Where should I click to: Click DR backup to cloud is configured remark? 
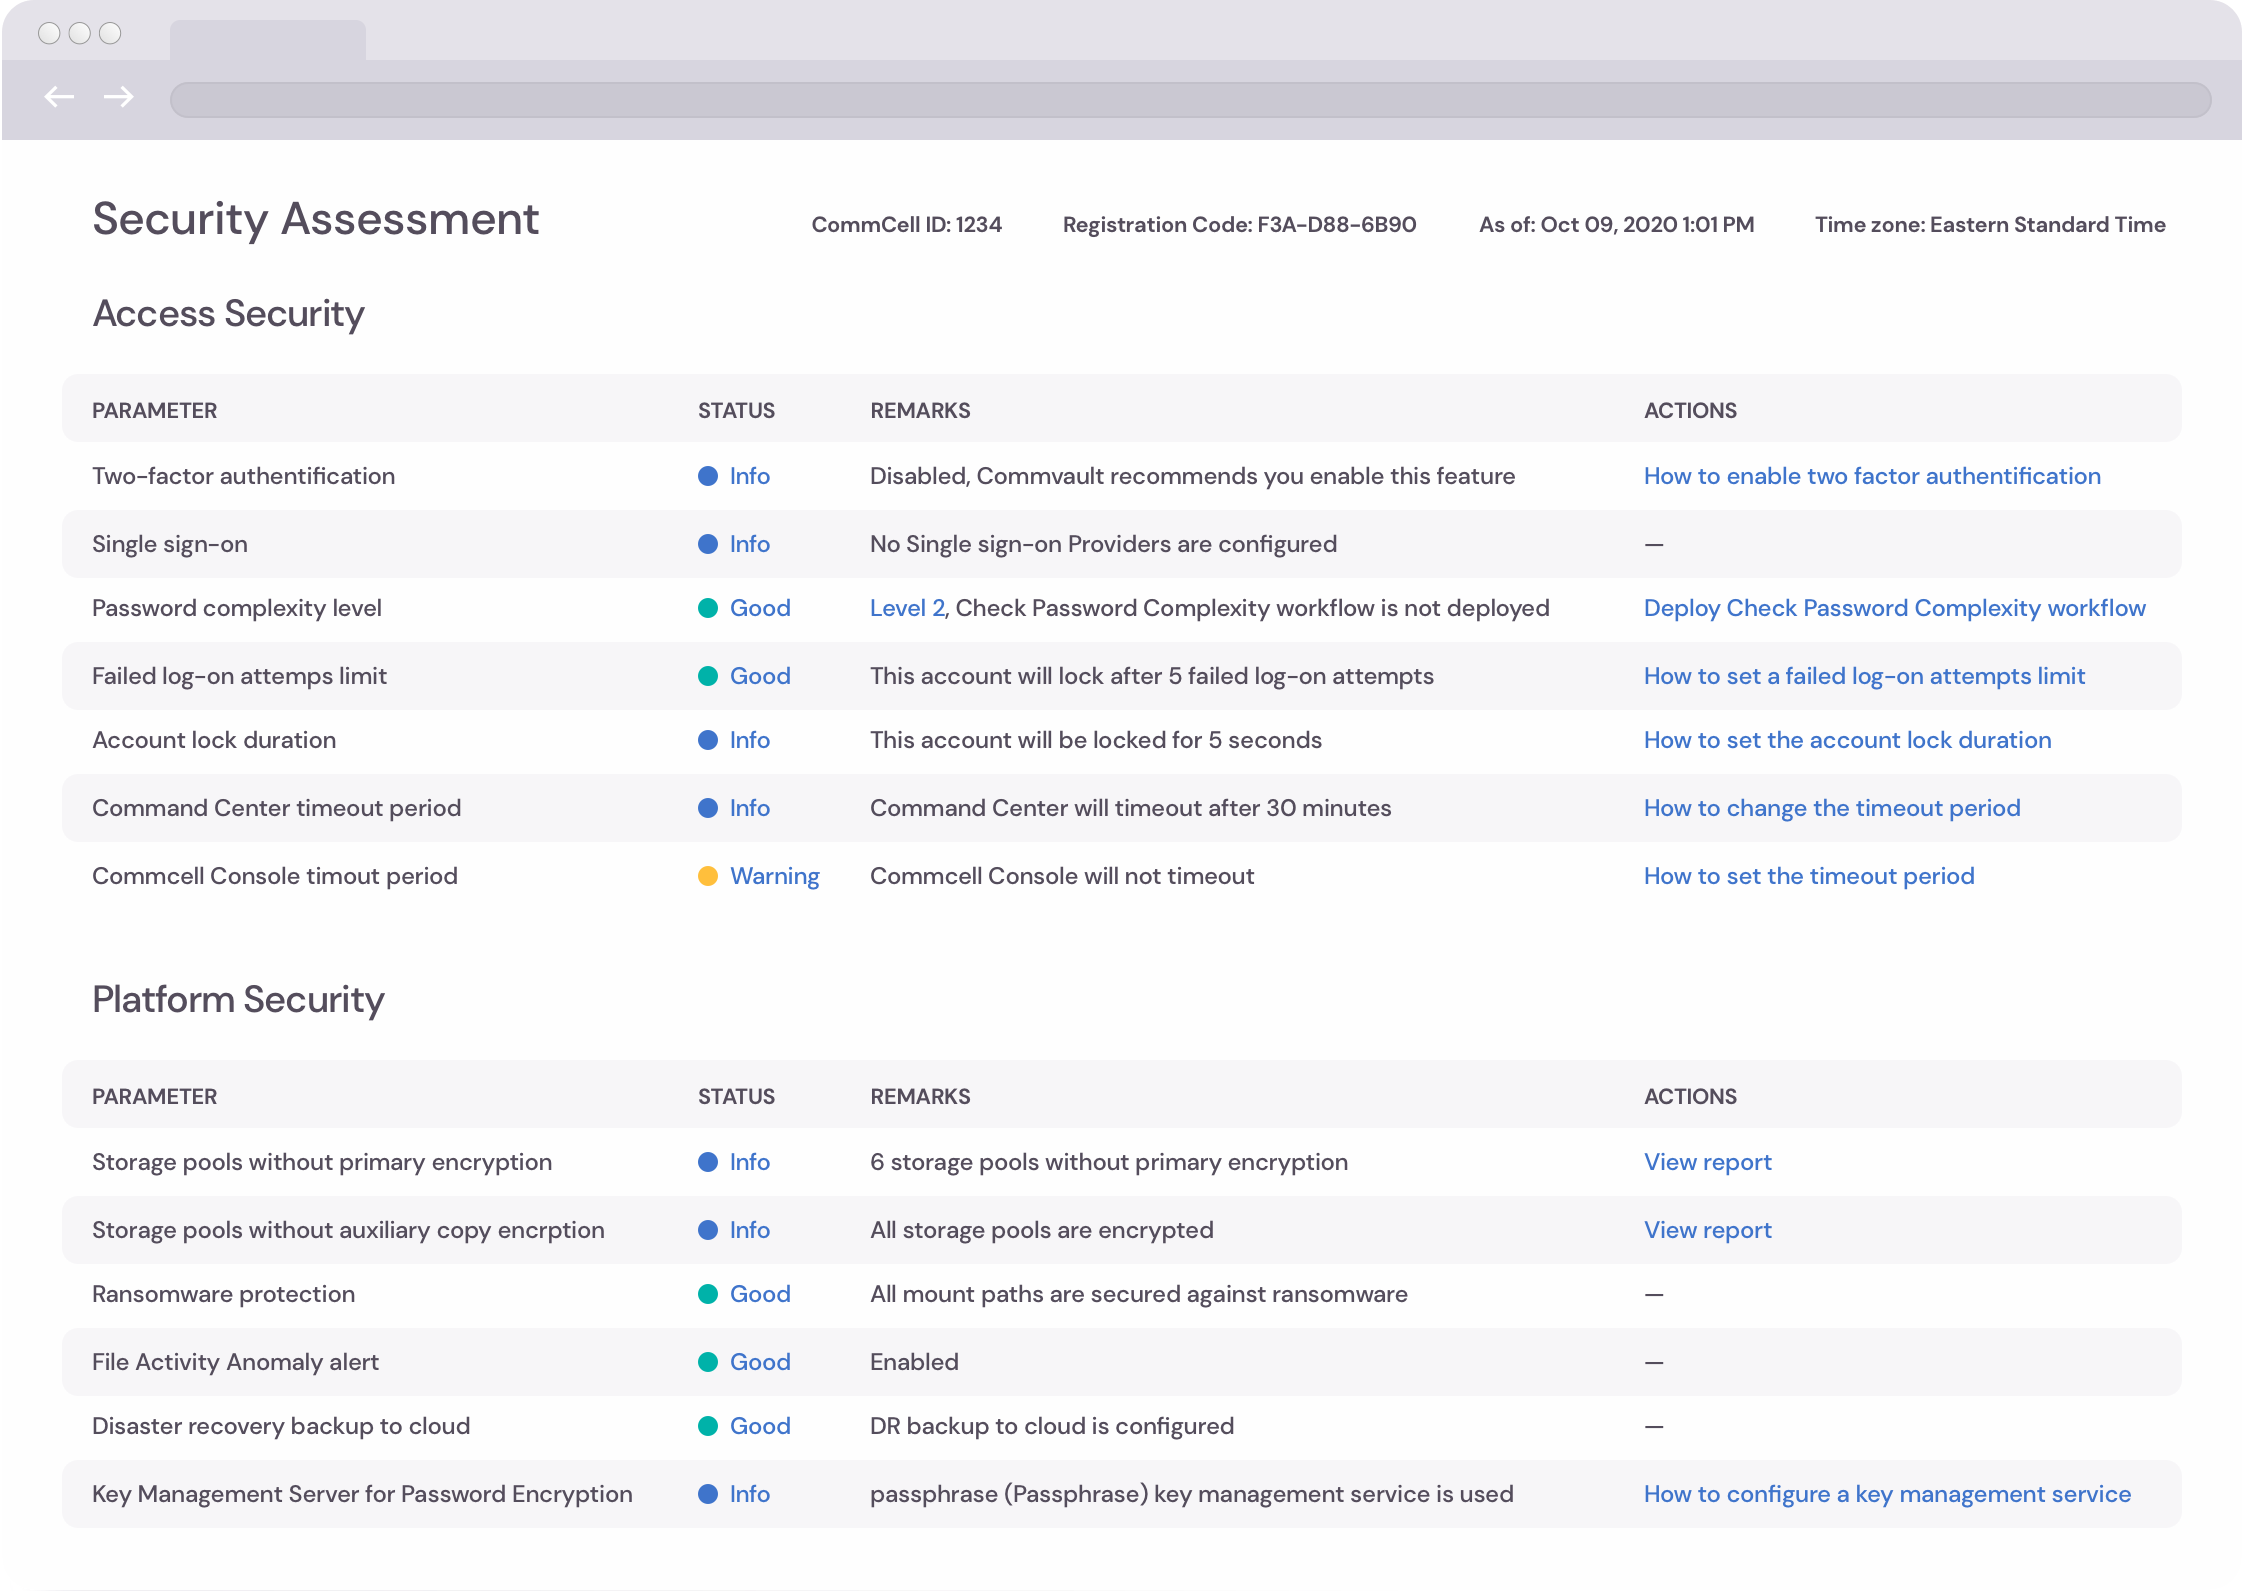point(1052,1426)
